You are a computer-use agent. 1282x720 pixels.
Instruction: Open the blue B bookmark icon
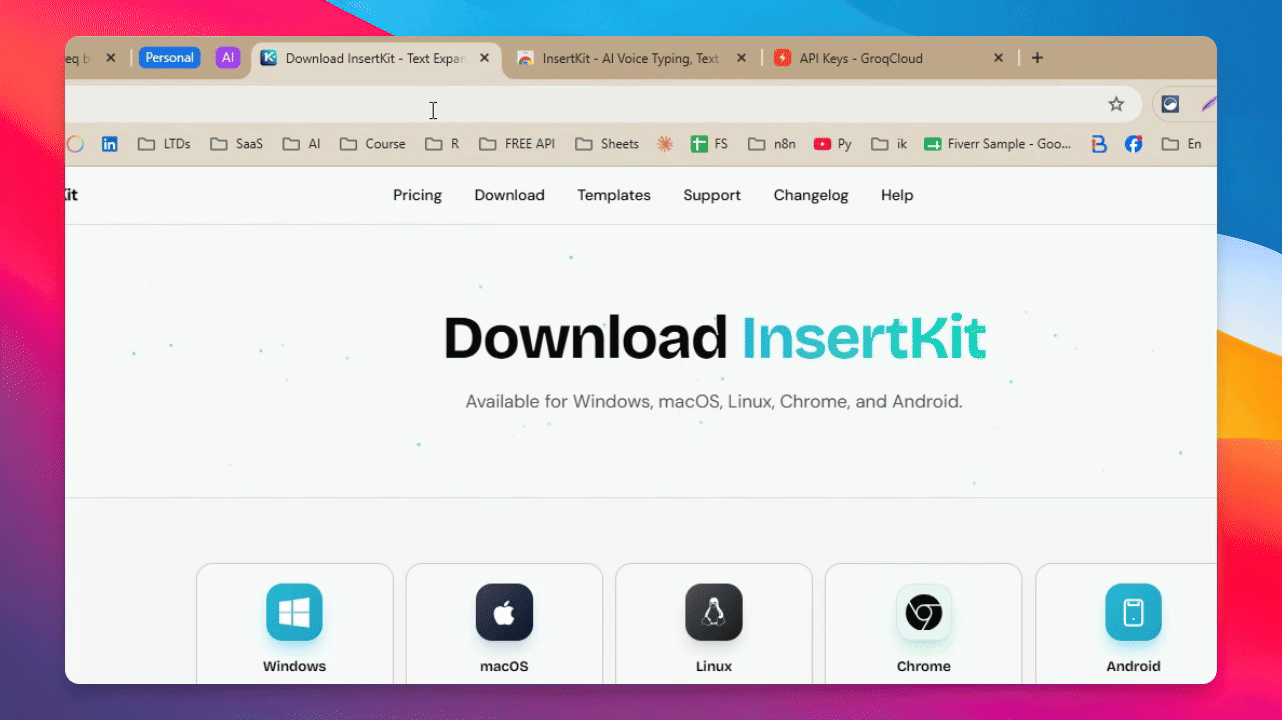1099,144
